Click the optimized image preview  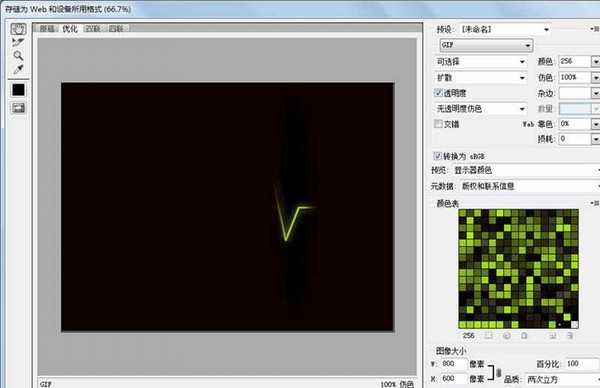(227, 207)
